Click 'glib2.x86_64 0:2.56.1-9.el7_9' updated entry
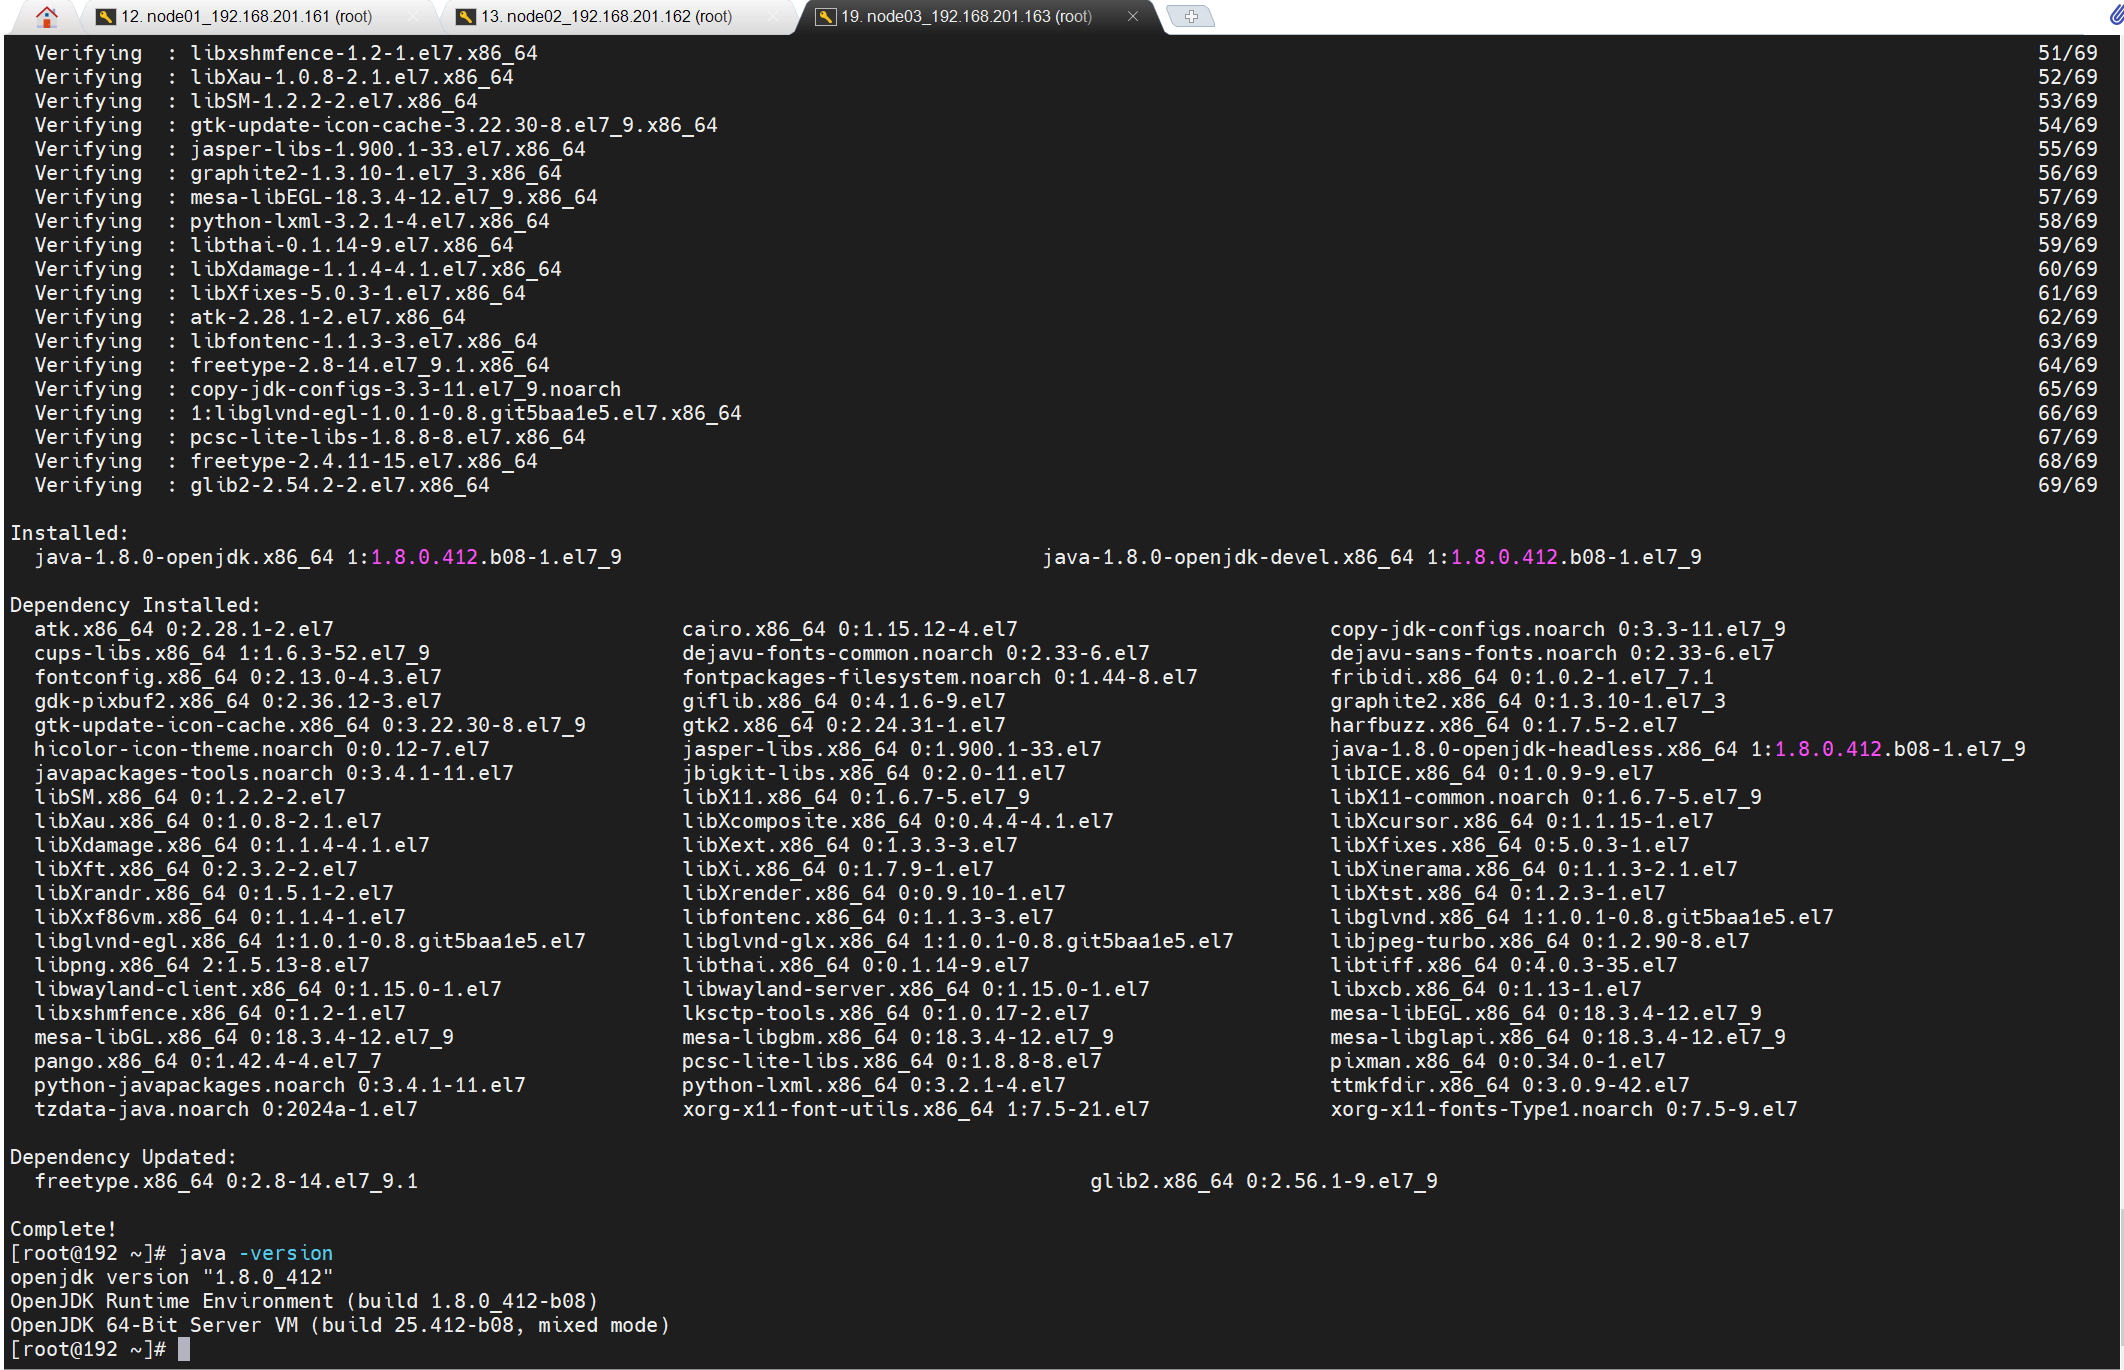2124x1370 pixels. point(1264,1181)
